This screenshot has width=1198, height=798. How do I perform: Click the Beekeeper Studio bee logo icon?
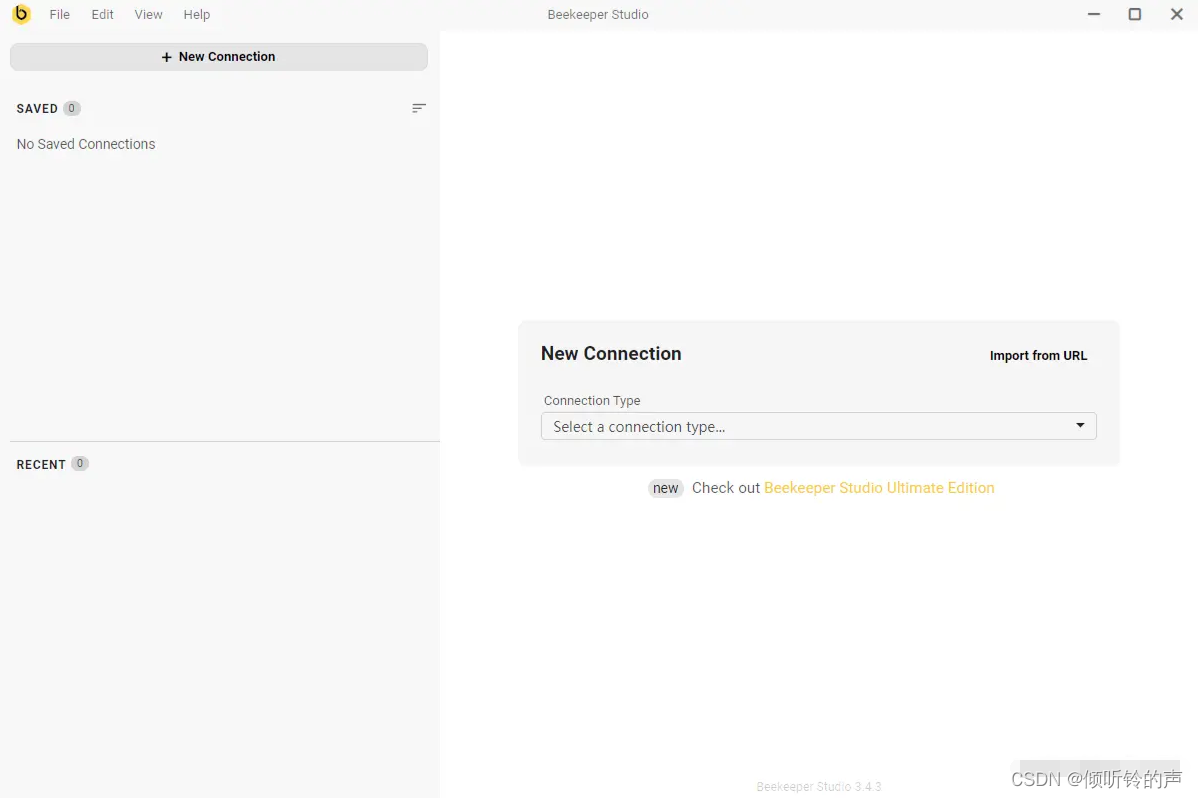click(x=21, y=14)
